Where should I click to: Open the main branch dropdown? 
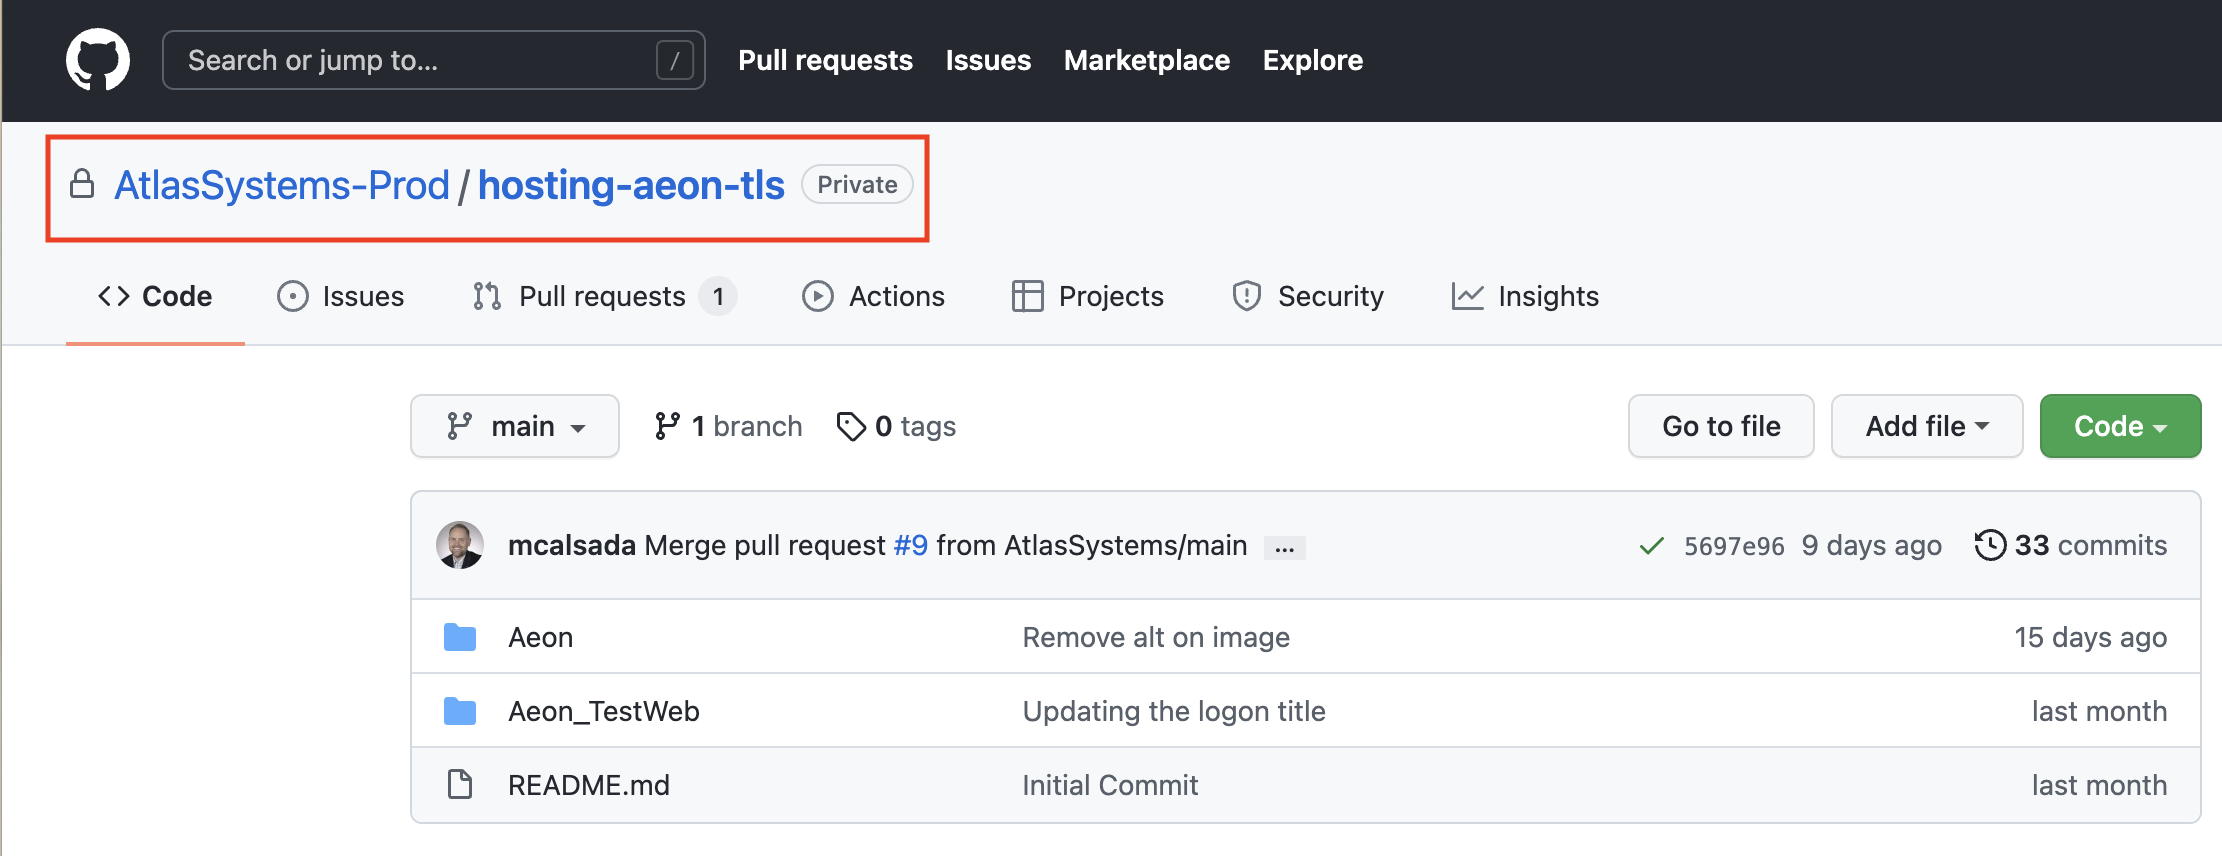pyautogui.click(x=515, y=427)
